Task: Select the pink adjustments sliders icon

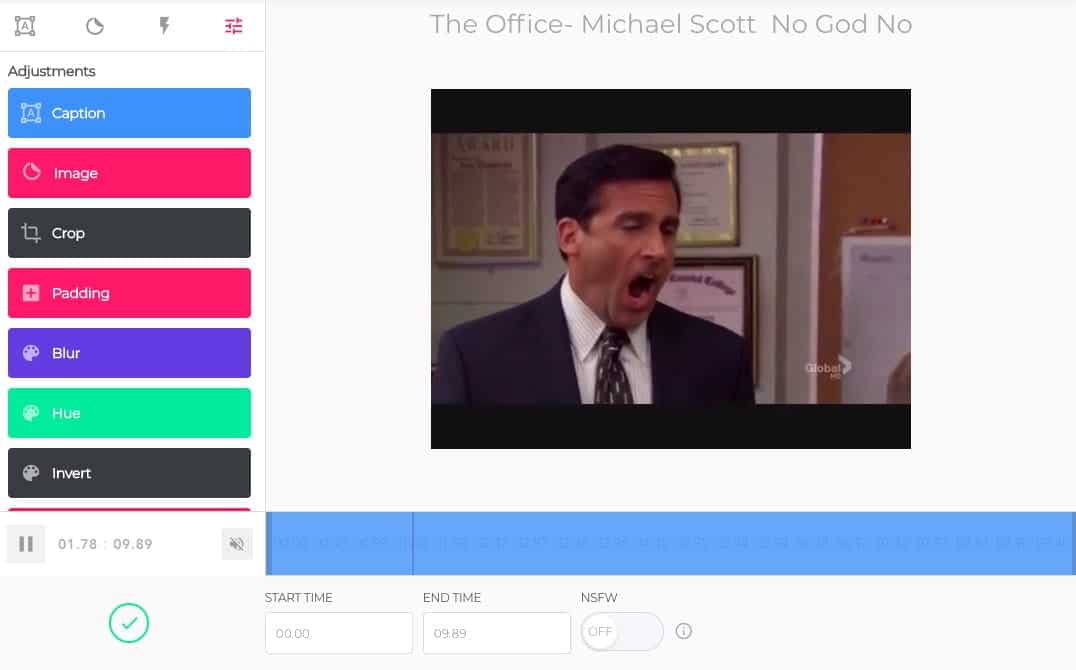Action: pos(233,25)
